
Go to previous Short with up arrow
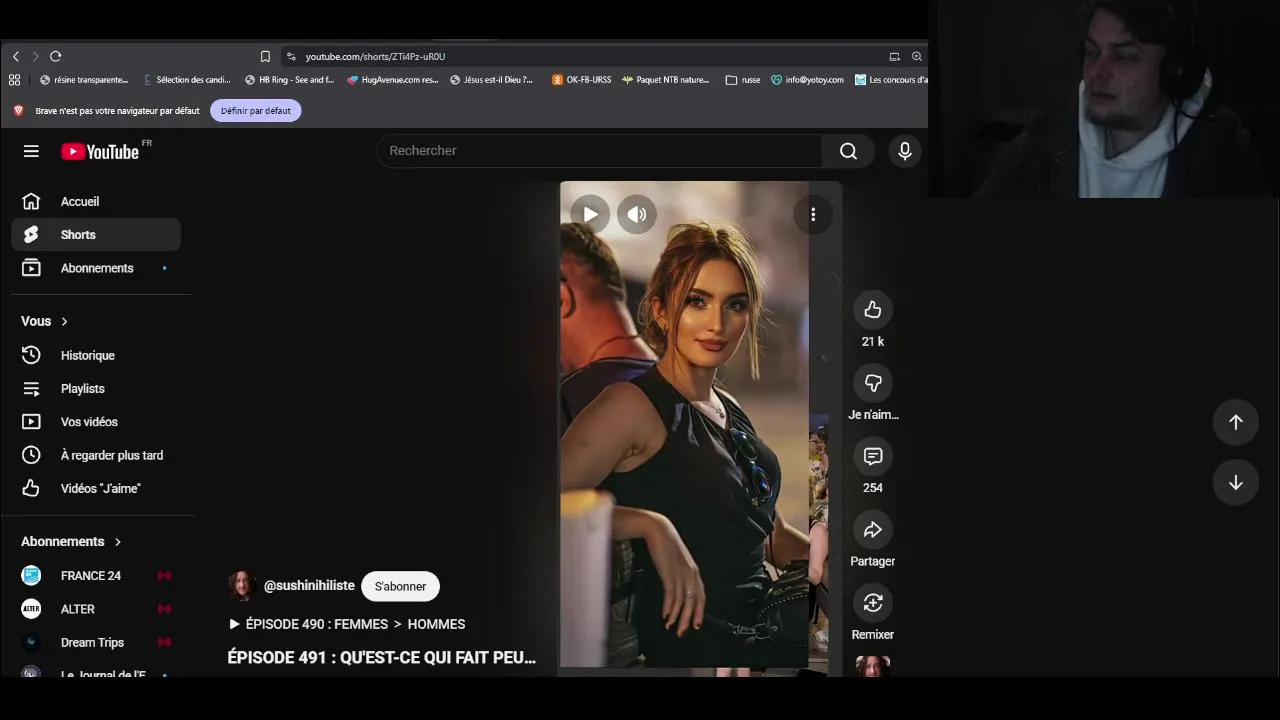[1236, 422]
